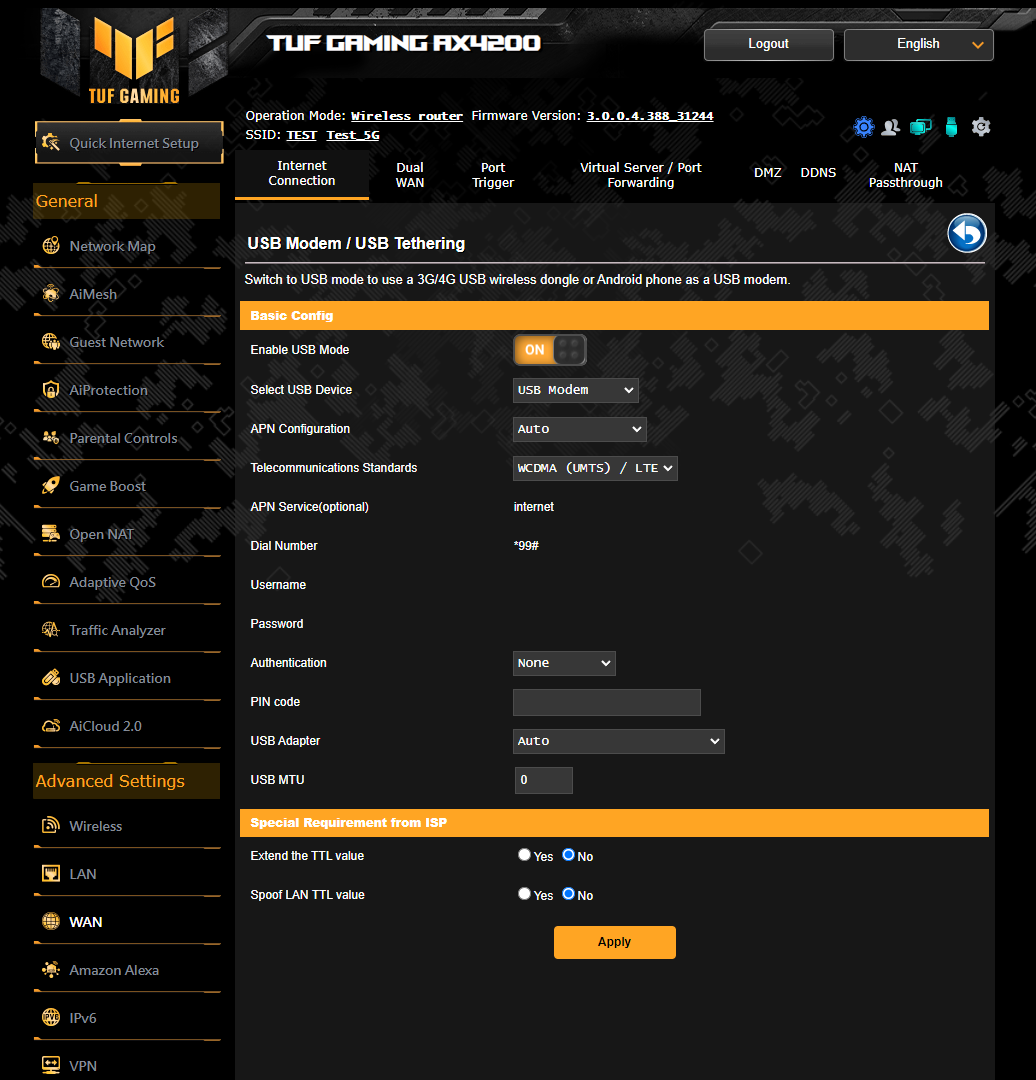Click the Parental Controls icon
The height and width of the screenshot is (1080, 1036).
click(51, 438)
